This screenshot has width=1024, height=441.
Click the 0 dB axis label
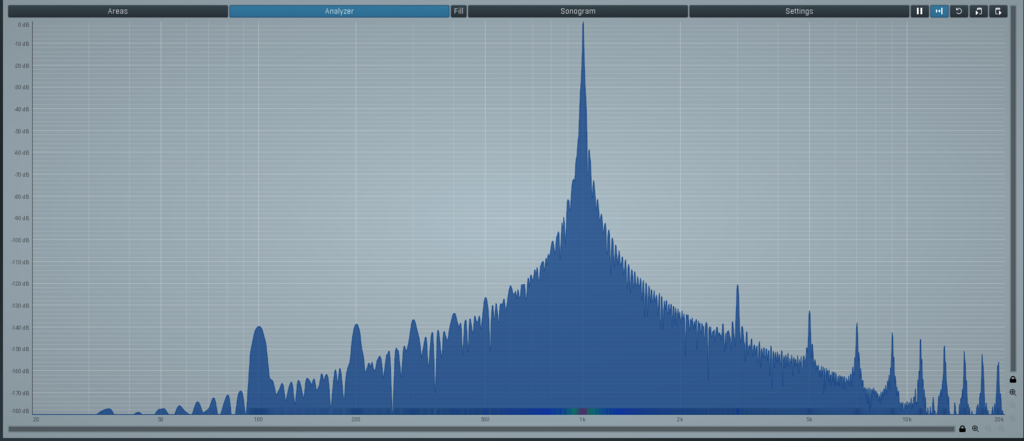[24, 25]
